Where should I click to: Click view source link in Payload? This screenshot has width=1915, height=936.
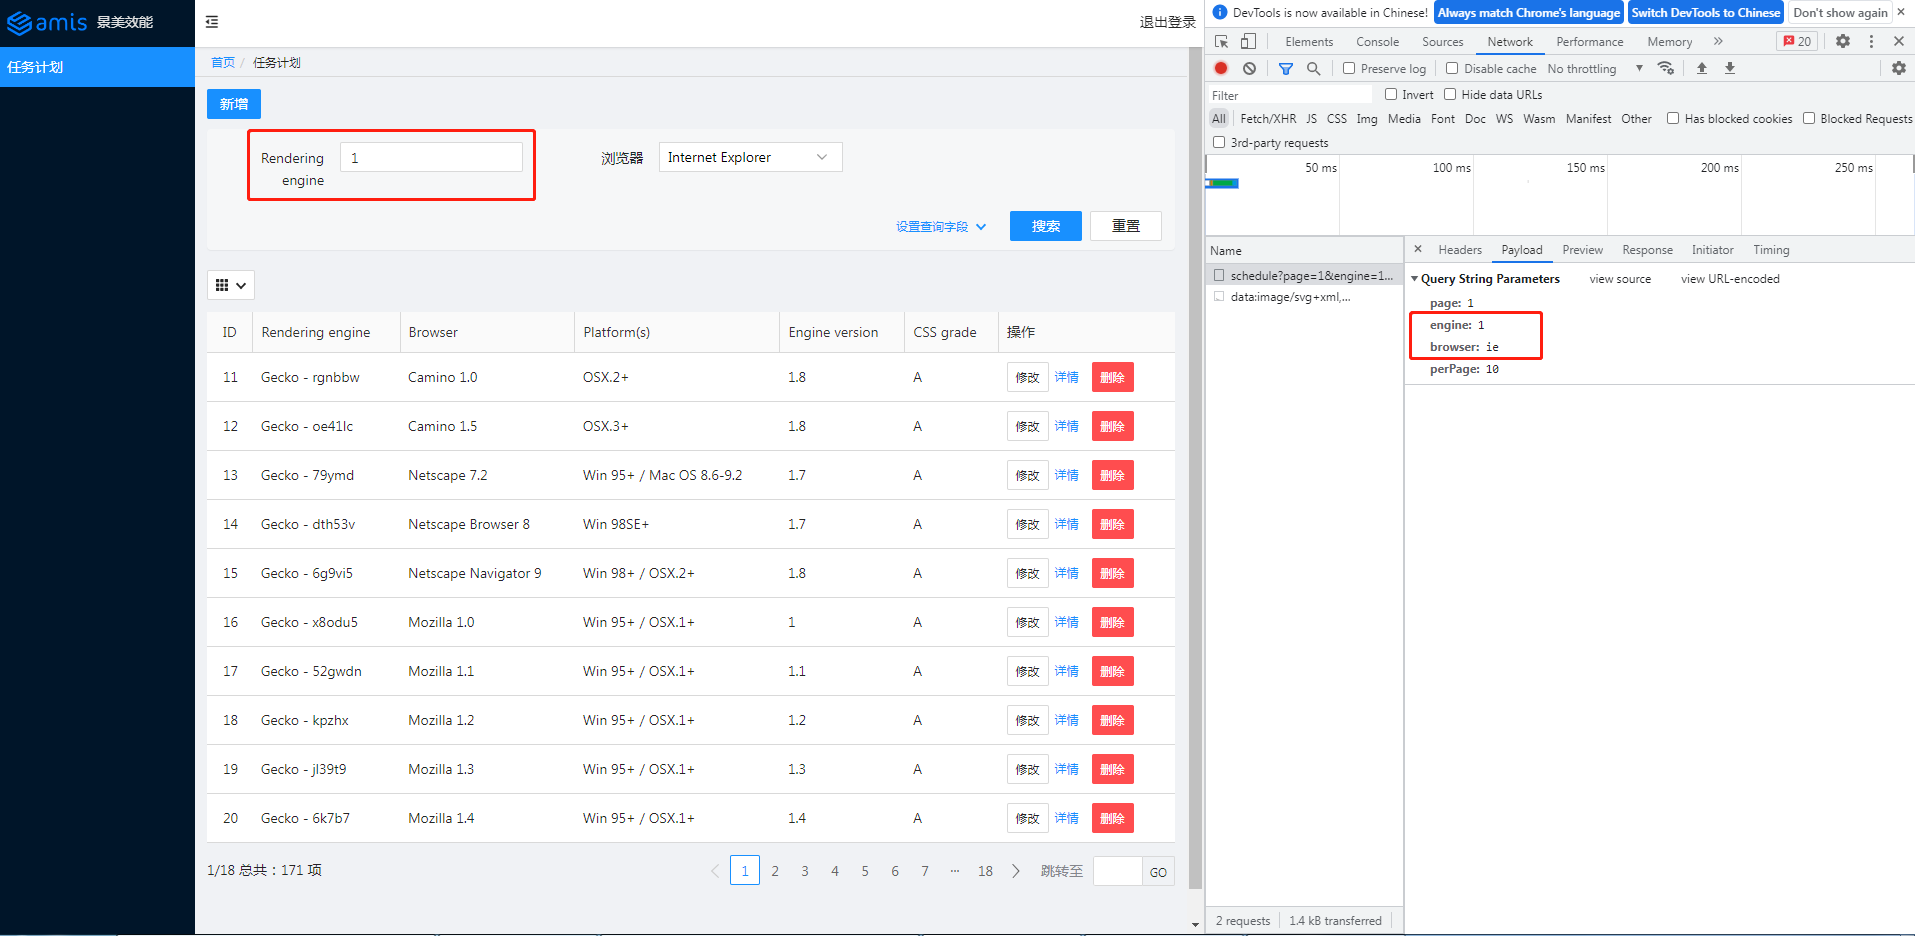coord(1620,279)
